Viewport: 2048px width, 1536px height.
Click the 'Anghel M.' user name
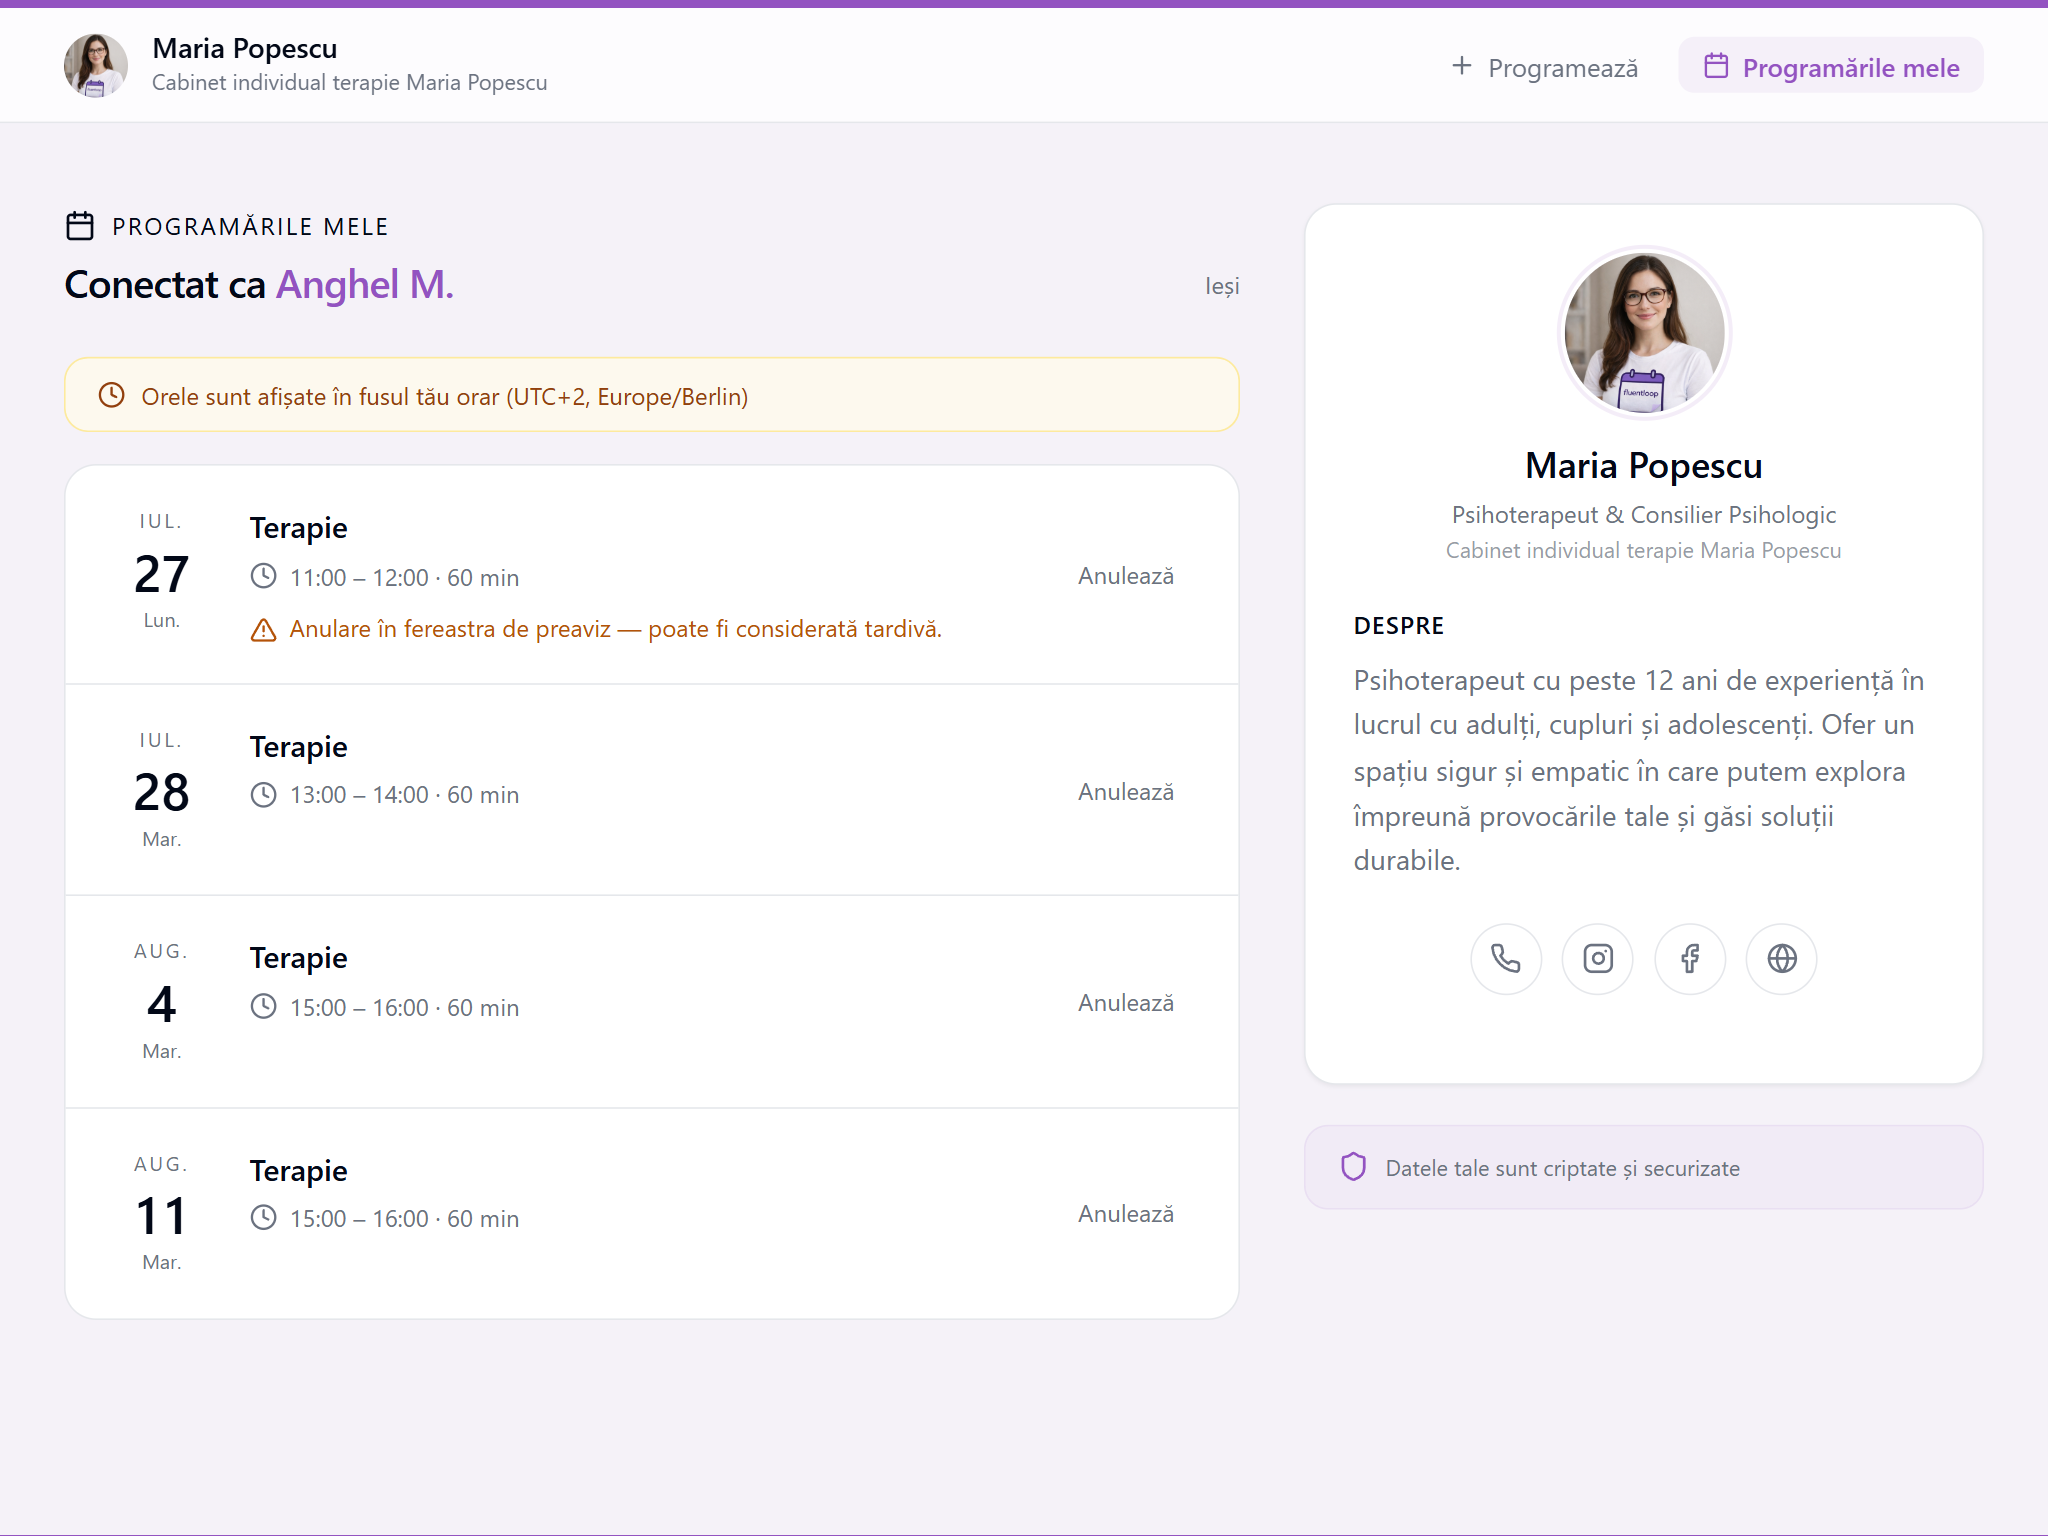365,285
